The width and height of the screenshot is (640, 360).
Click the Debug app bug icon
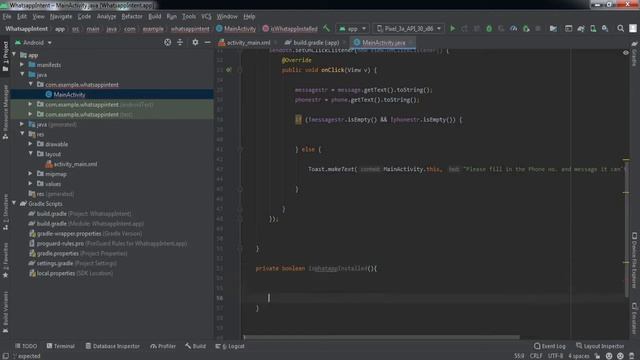click(x=489, y=29)
